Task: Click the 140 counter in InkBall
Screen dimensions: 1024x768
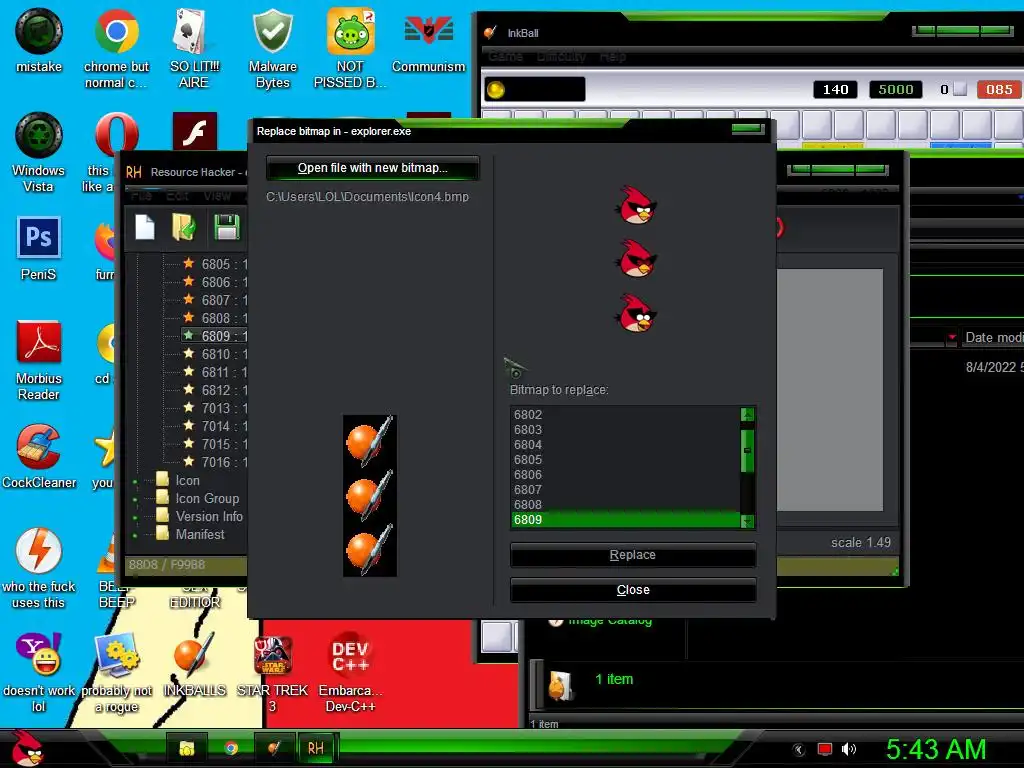Action: (835, 89)
